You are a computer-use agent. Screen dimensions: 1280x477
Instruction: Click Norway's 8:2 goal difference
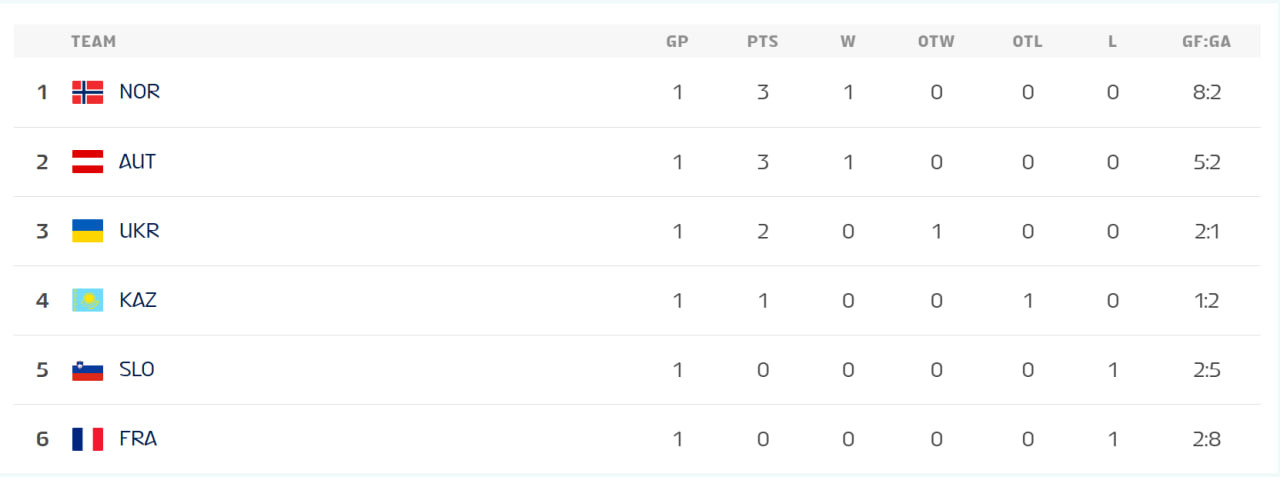(x=1206, y=93)
